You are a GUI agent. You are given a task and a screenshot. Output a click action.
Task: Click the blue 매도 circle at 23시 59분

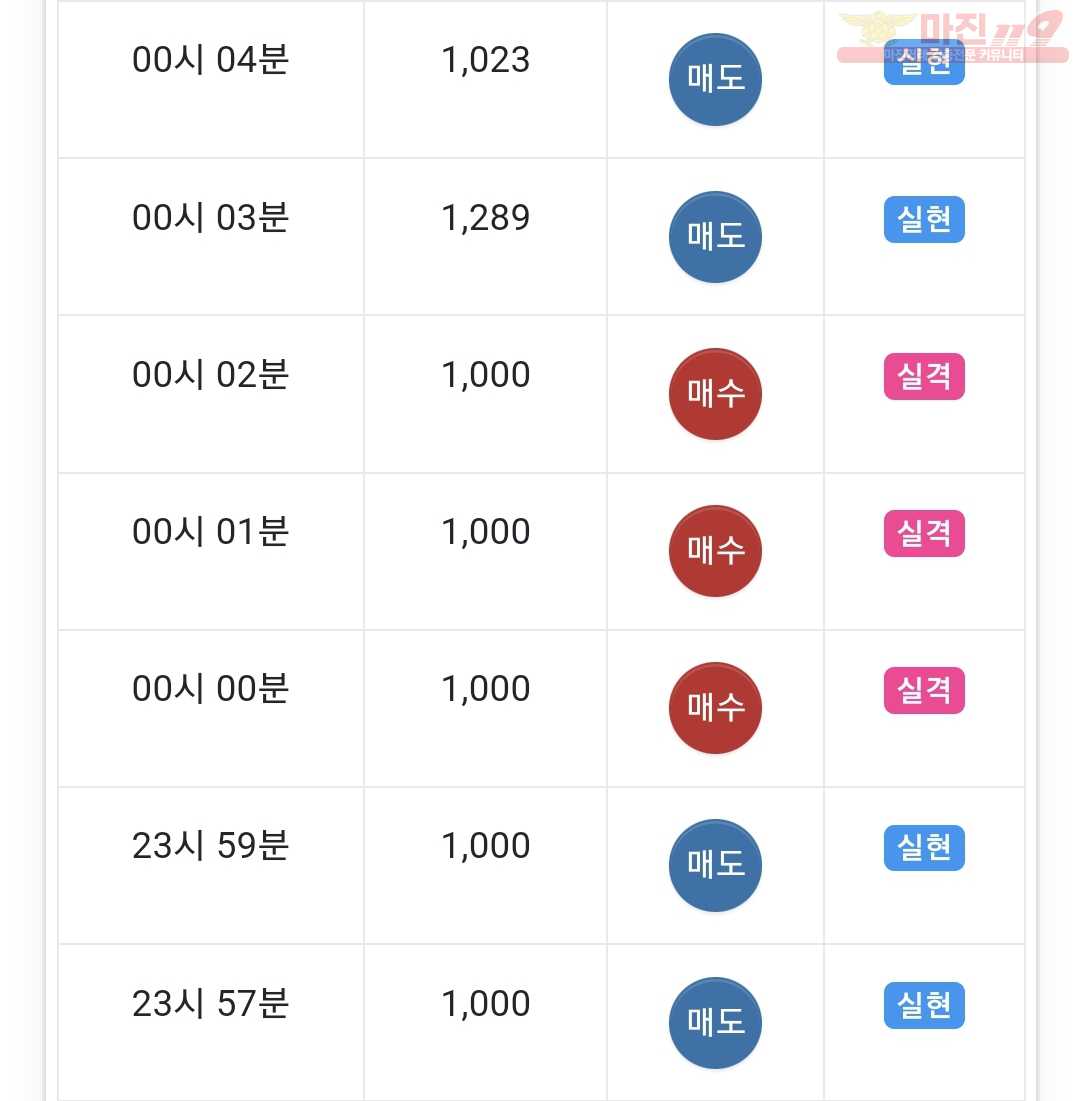coord(715,865)
